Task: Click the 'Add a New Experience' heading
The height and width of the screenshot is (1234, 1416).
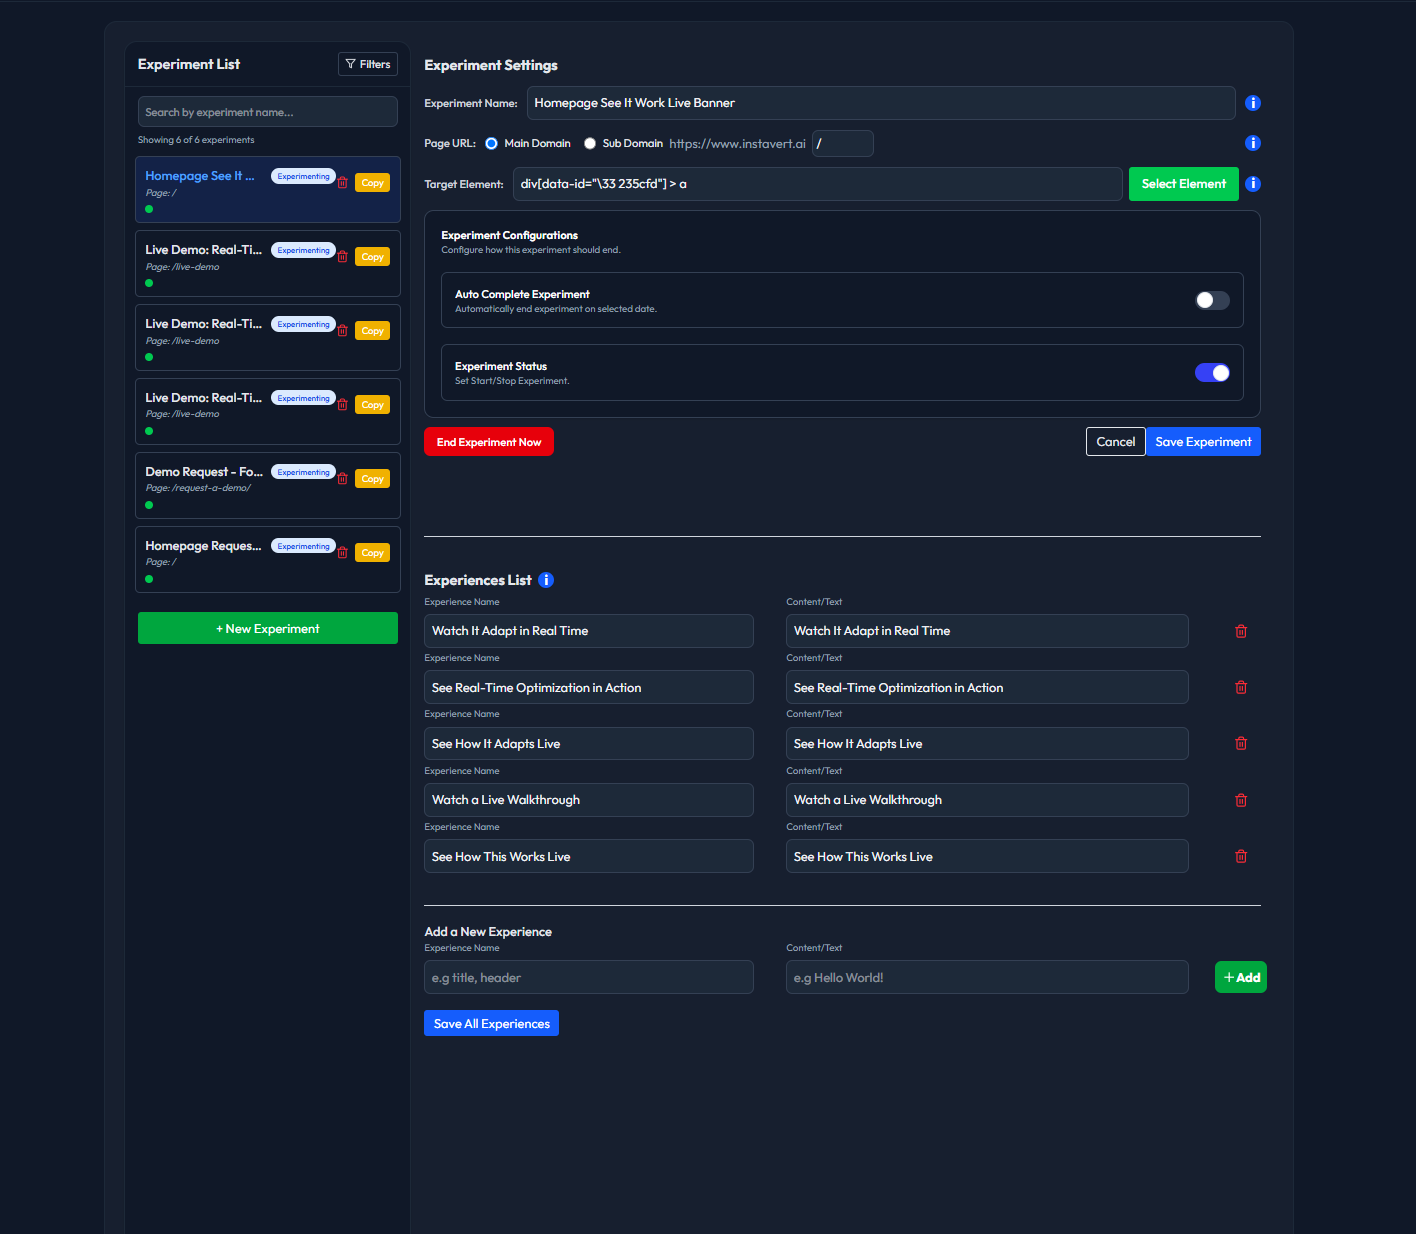Action: click(x=488, y=931)
